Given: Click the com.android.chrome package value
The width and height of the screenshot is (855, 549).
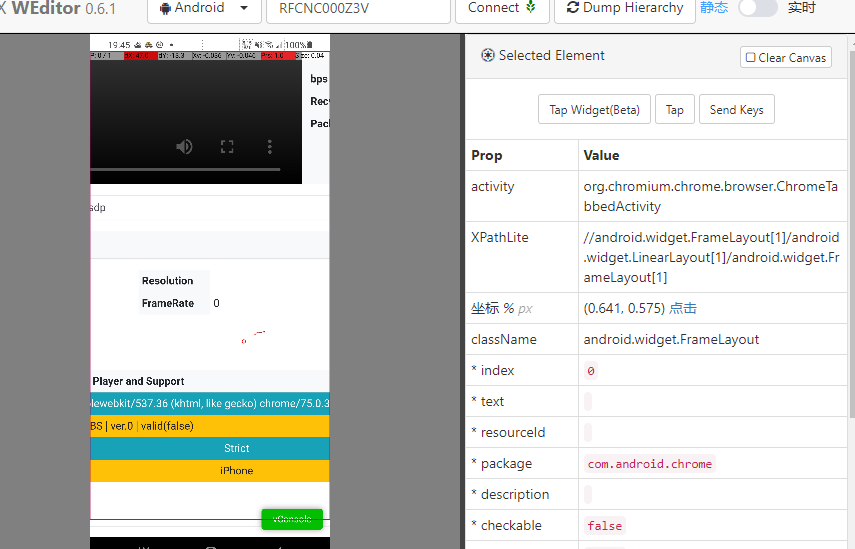Looking at the screenshot, I should pyautogui.click(x=649, y=463).
